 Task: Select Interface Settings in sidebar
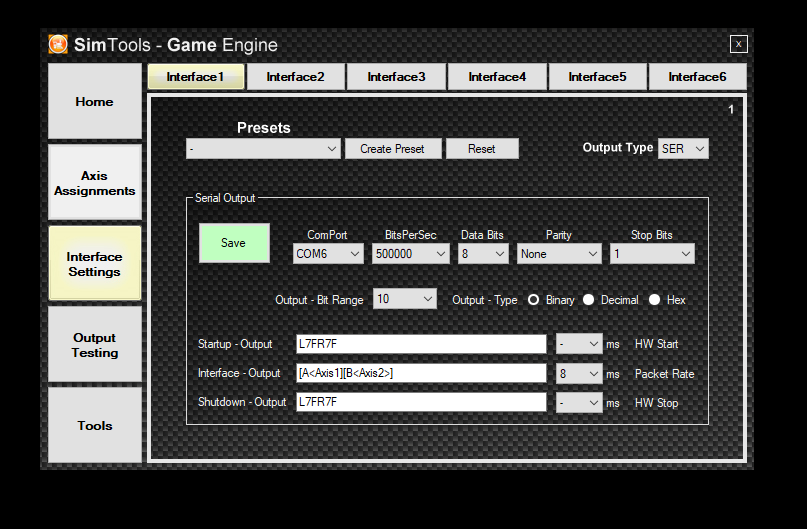click(95, 263)
